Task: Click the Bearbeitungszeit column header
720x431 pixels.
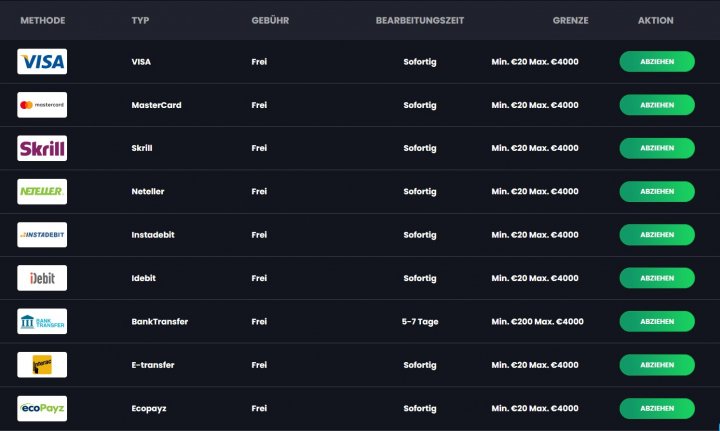Action: [x=420, y=20]
